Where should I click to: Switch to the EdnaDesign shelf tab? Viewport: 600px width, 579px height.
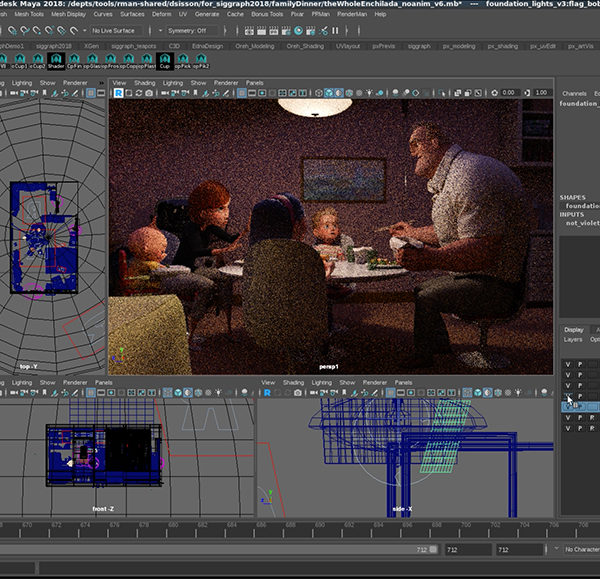207,46
